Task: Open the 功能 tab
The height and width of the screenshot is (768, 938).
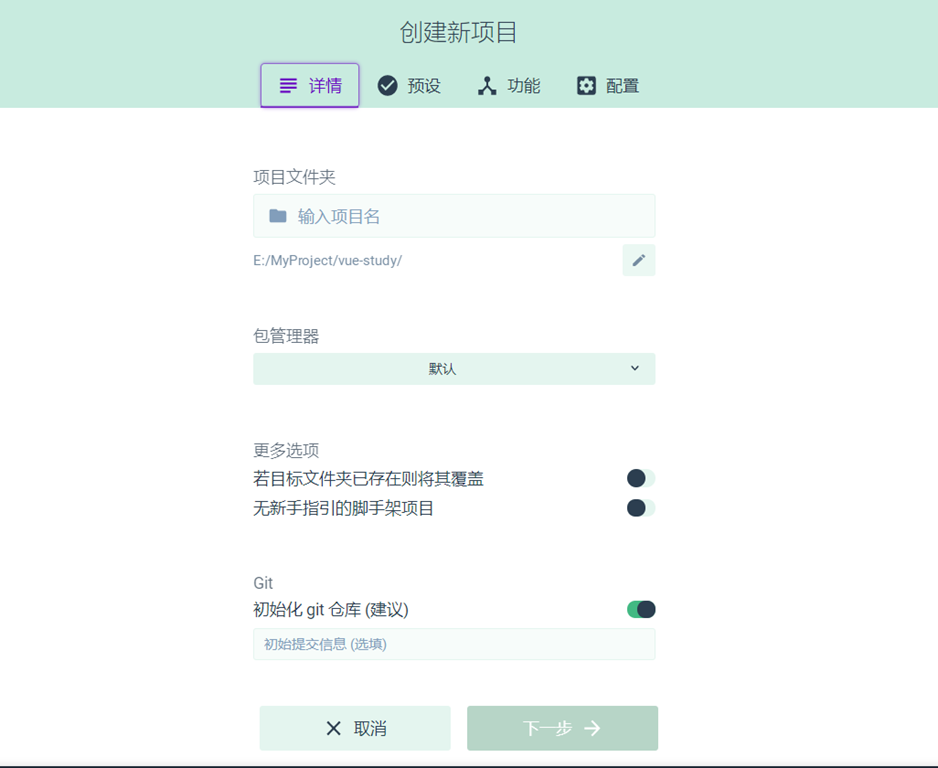Action: coord(510,86)
